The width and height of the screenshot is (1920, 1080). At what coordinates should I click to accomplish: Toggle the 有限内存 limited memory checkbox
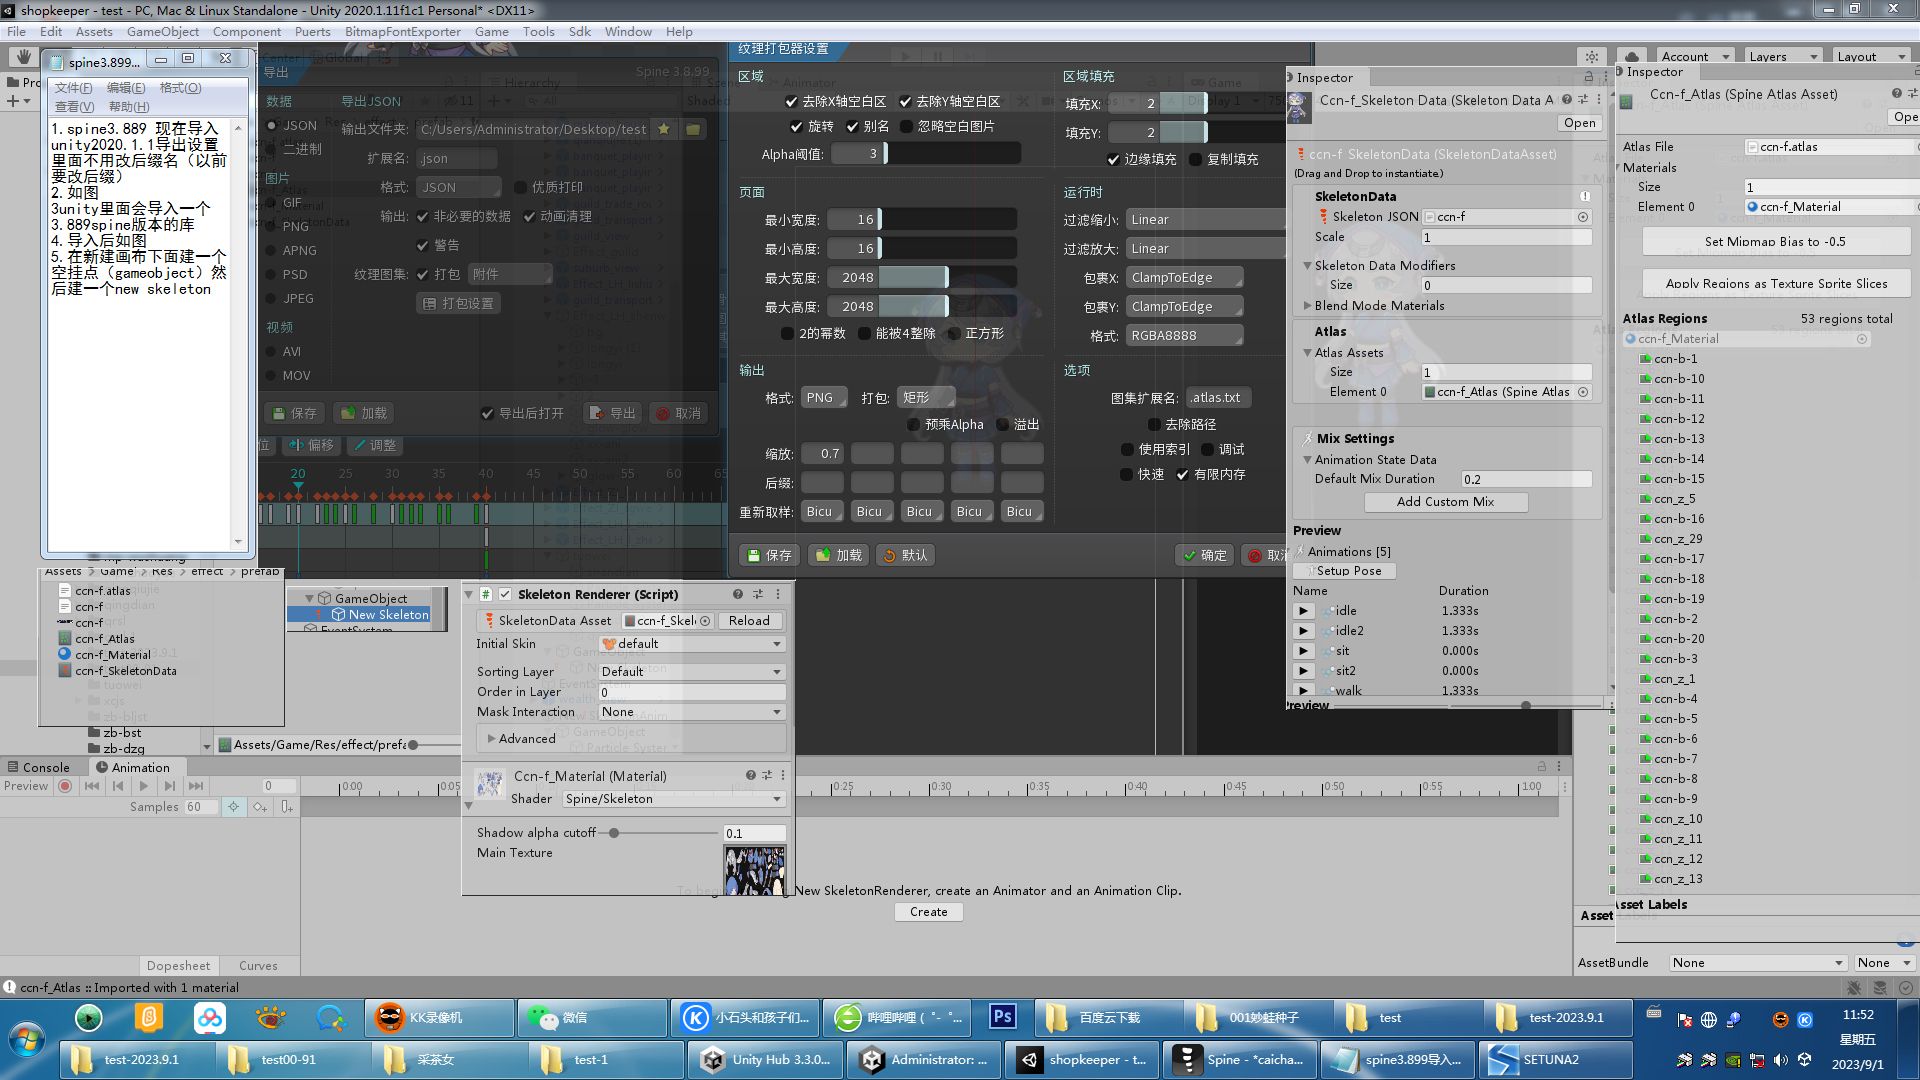click(x=1183, y=475)
